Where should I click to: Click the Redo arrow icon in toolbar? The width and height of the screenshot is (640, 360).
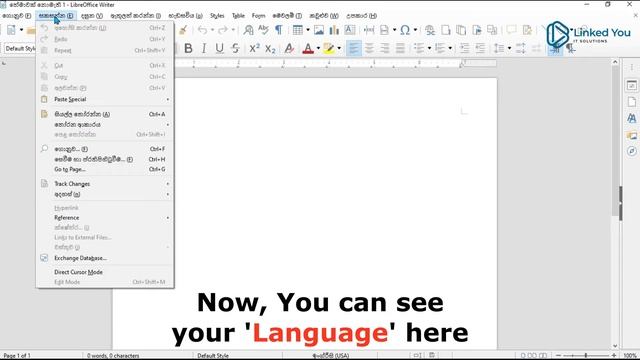coord(222,30)
